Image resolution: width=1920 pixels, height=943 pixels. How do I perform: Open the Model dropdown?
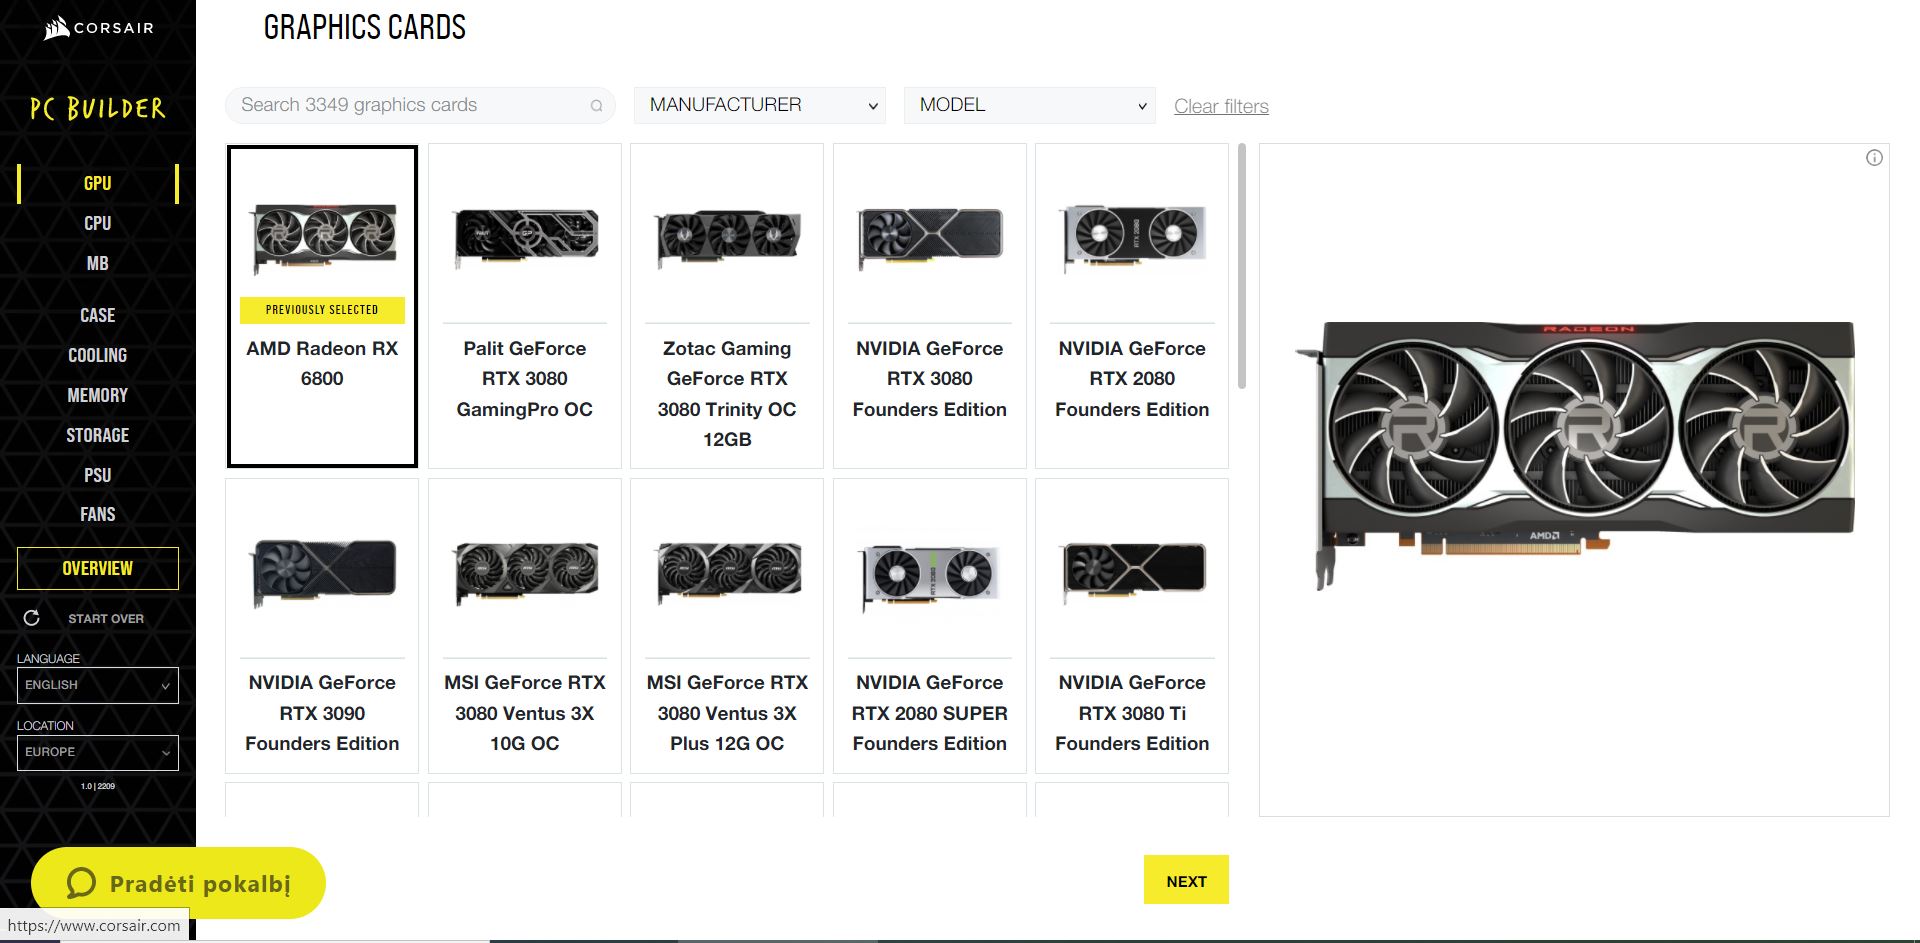(1030, 105)
